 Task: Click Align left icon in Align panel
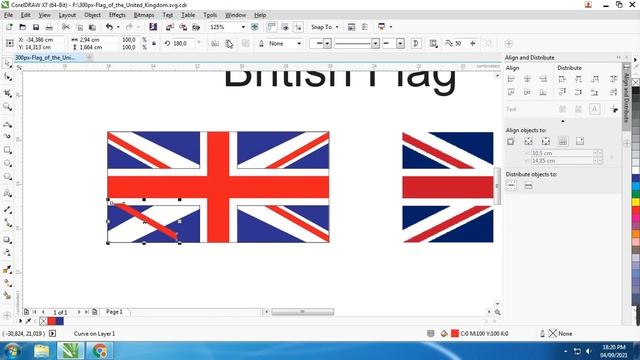[511, 79]
